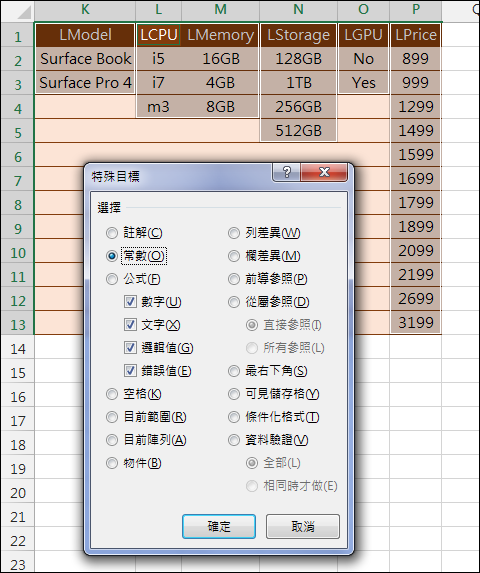The width and height of the screenshot is (480, 573).
Task: Select the 公式(F) radio option
Action: [133, 279]
